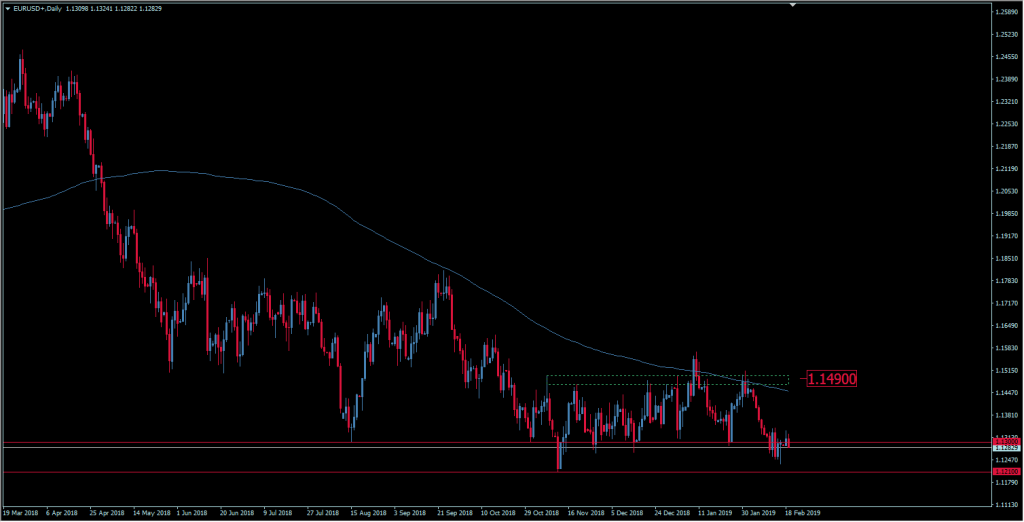Click the 20 Jun 2018 date label
This screenshot has height=522, width=1024.
click(236, 514)
